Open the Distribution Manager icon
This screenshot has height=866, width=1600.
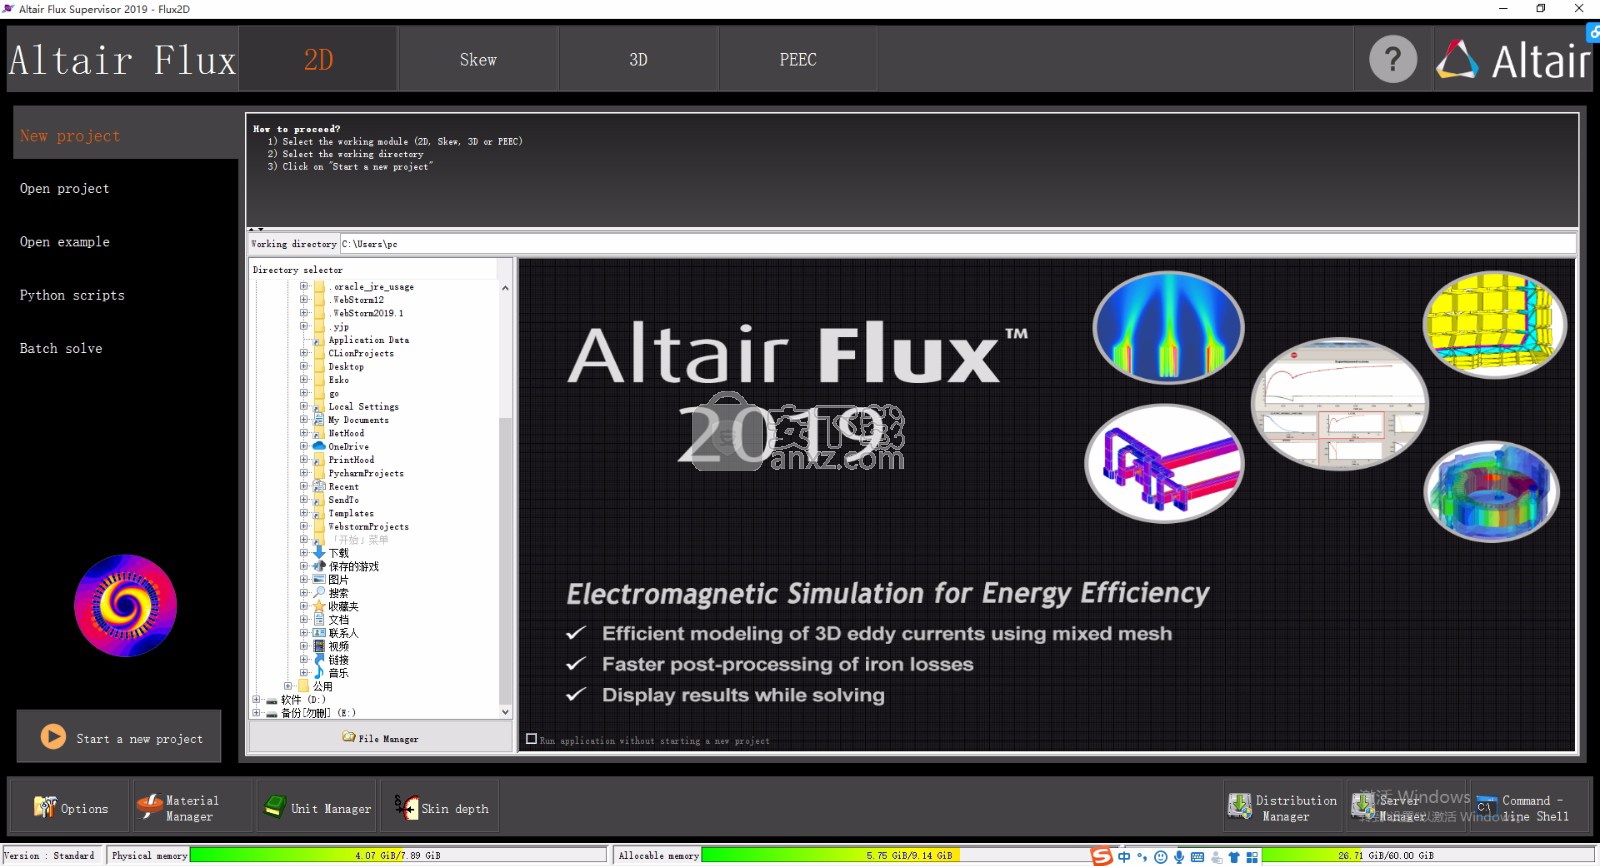pyautogui.click(x=1240, y=806)
